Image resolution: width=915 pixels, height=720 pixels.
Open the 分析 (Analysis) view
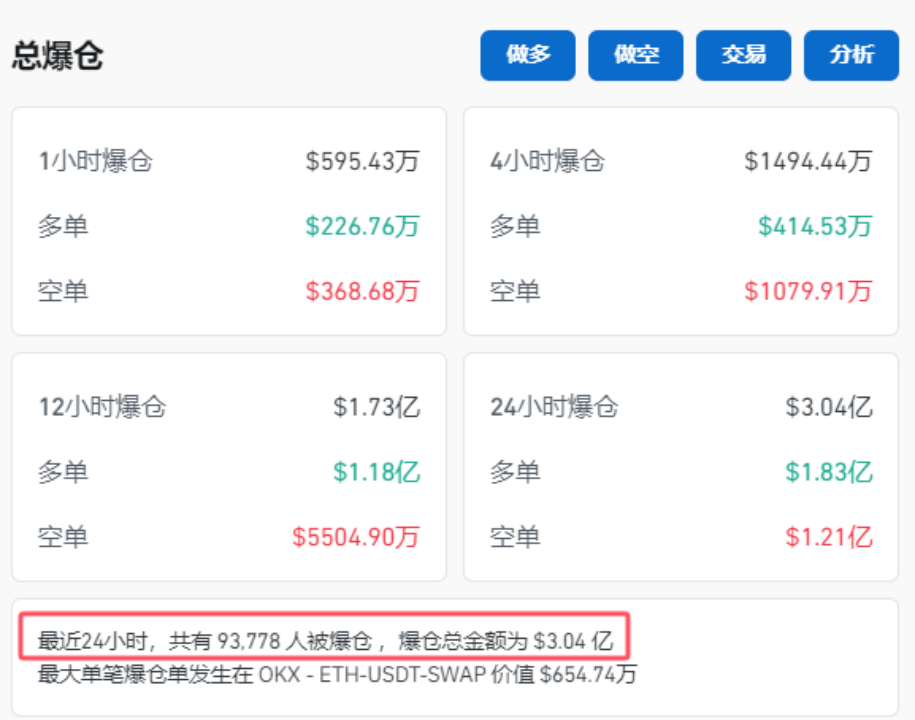[850, 55]
